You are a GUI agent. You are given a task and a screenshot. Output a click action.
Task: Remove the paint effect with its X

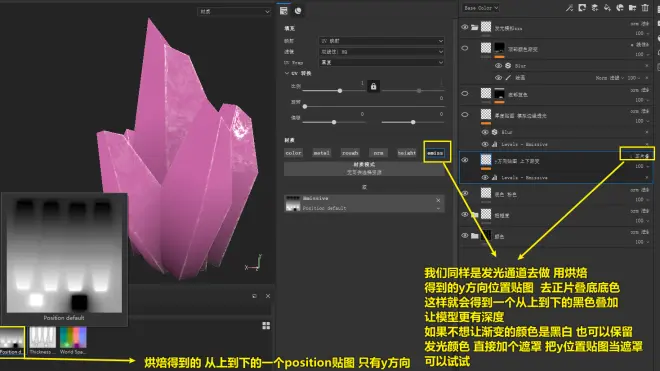point(647,78)
